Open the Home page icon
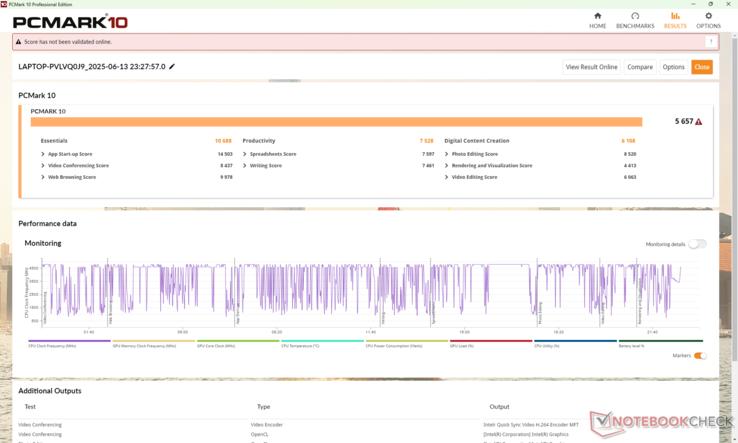738x443 pixels. [x=597, y=16]
